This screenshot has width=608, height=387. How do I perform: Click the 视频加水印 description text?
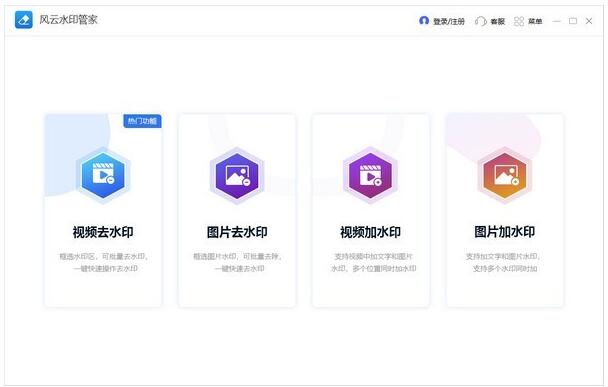point(373,263)
